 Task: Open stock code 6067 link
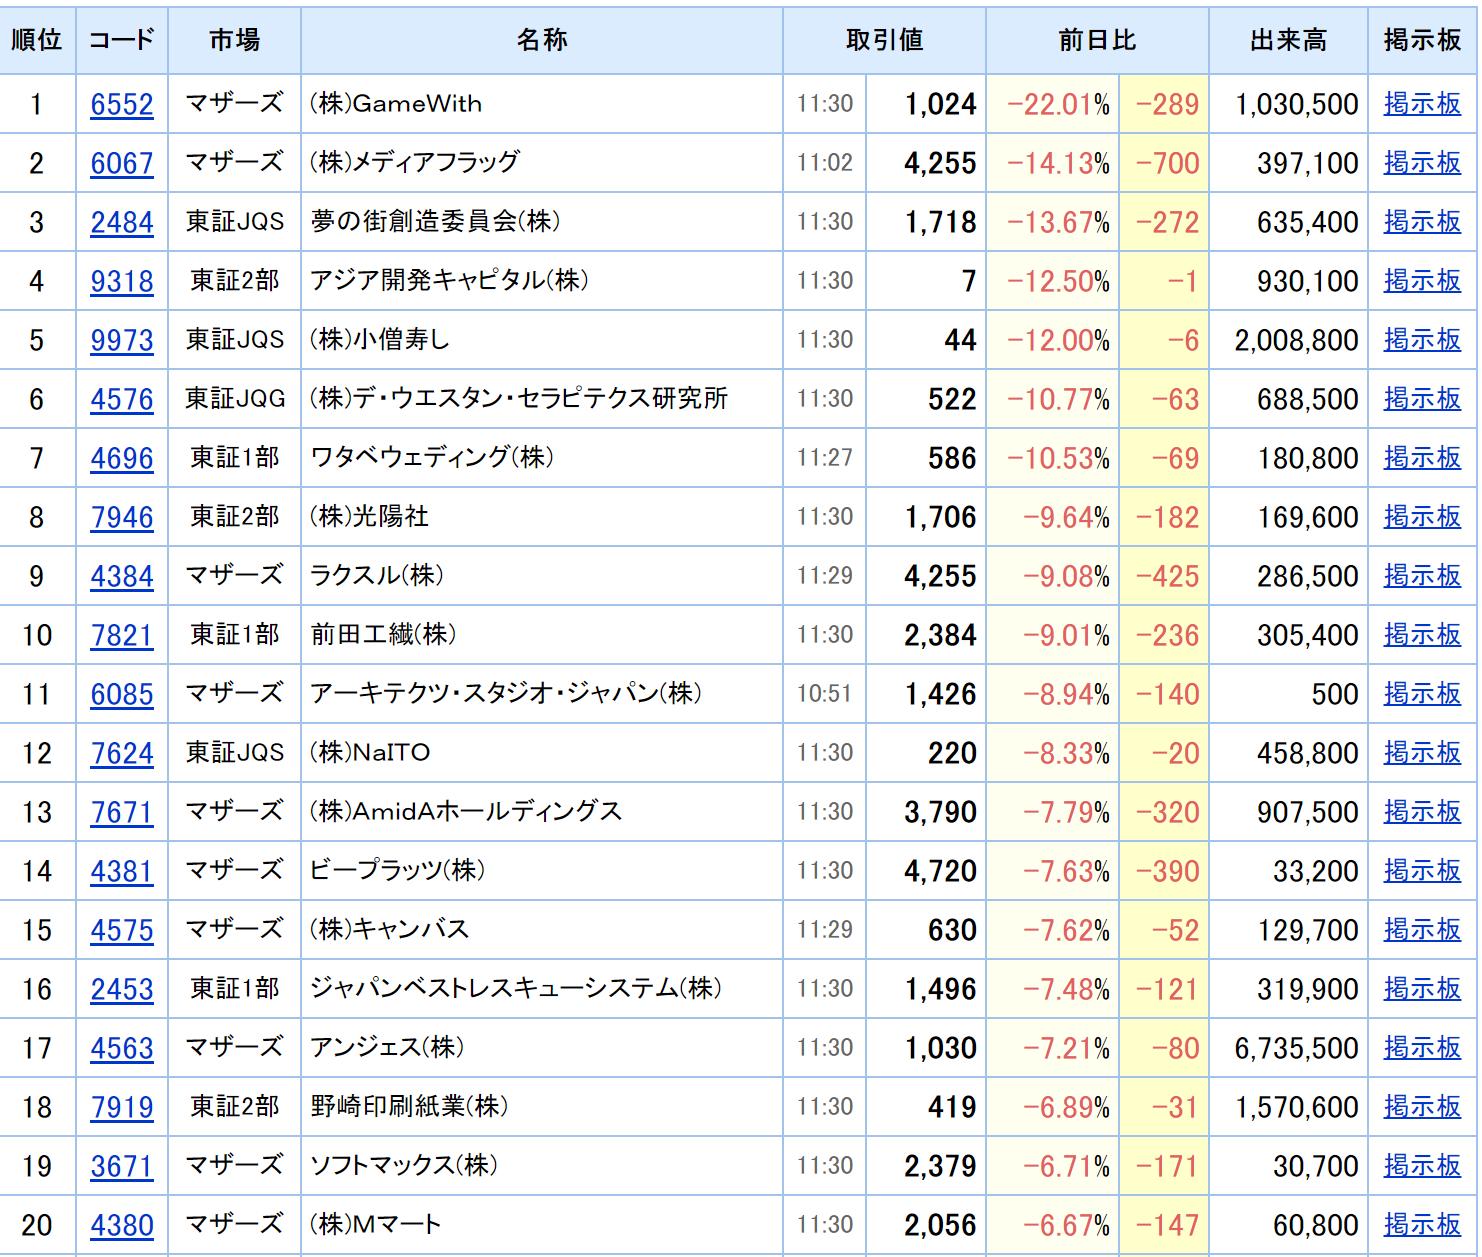(x=122, y=163)
